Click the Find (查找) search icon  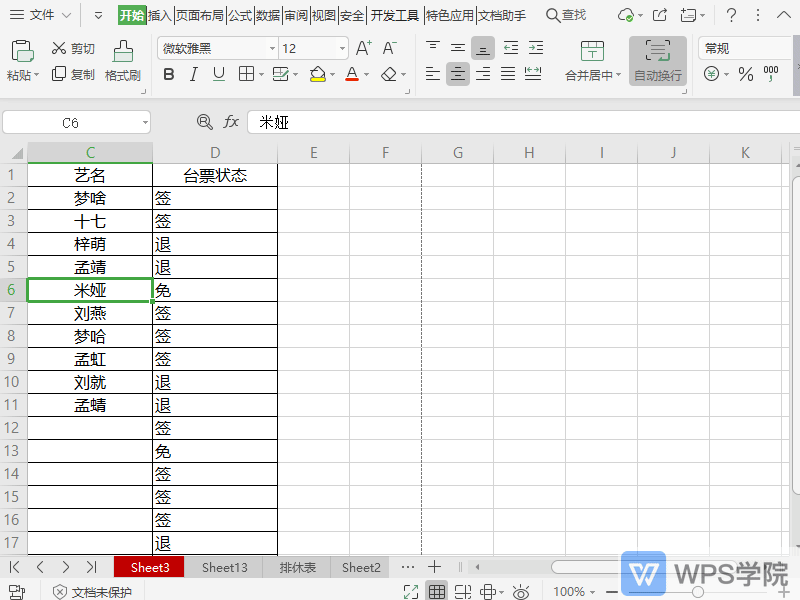554,15
